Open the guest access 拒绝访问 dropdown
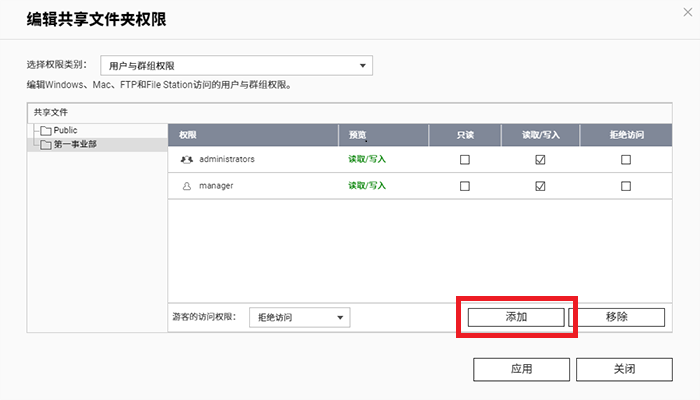700x400 pixels. (x=300, y=317)
